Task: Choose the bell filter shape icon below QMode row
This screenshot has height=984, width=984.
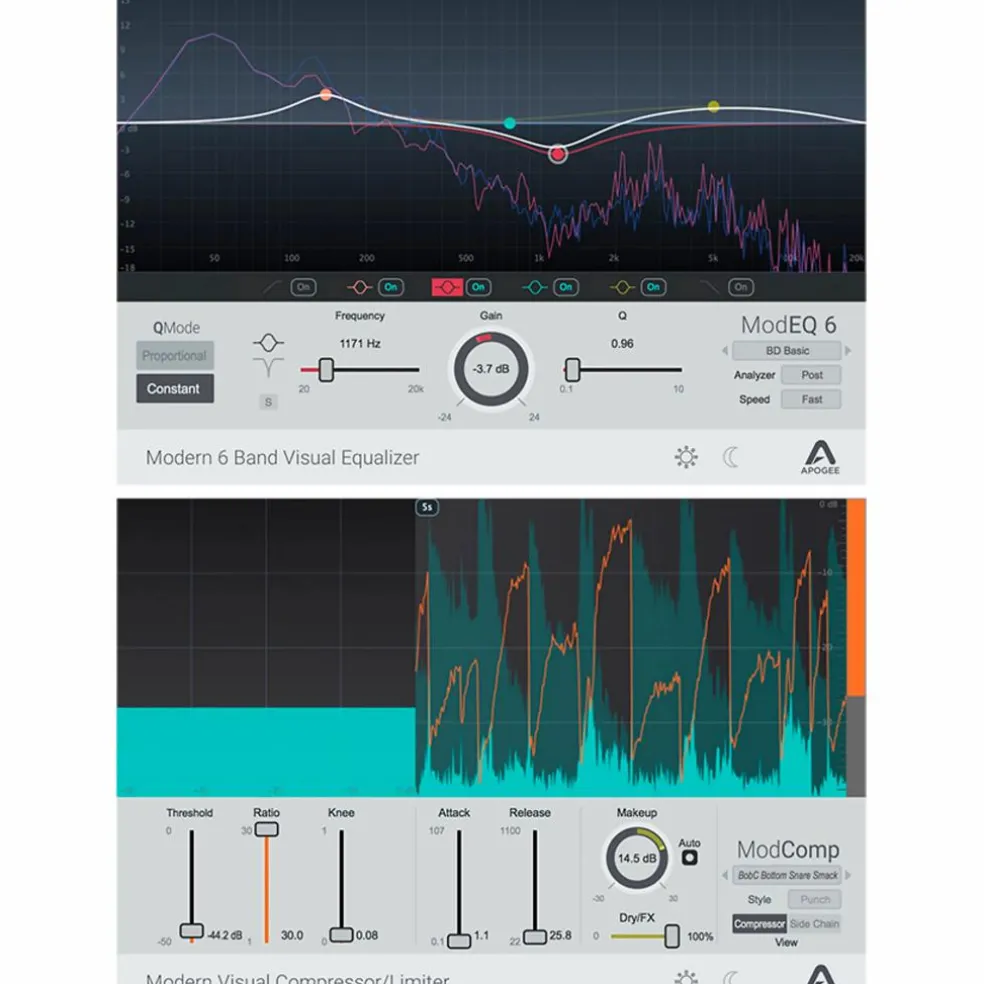Action: [268, 343]
